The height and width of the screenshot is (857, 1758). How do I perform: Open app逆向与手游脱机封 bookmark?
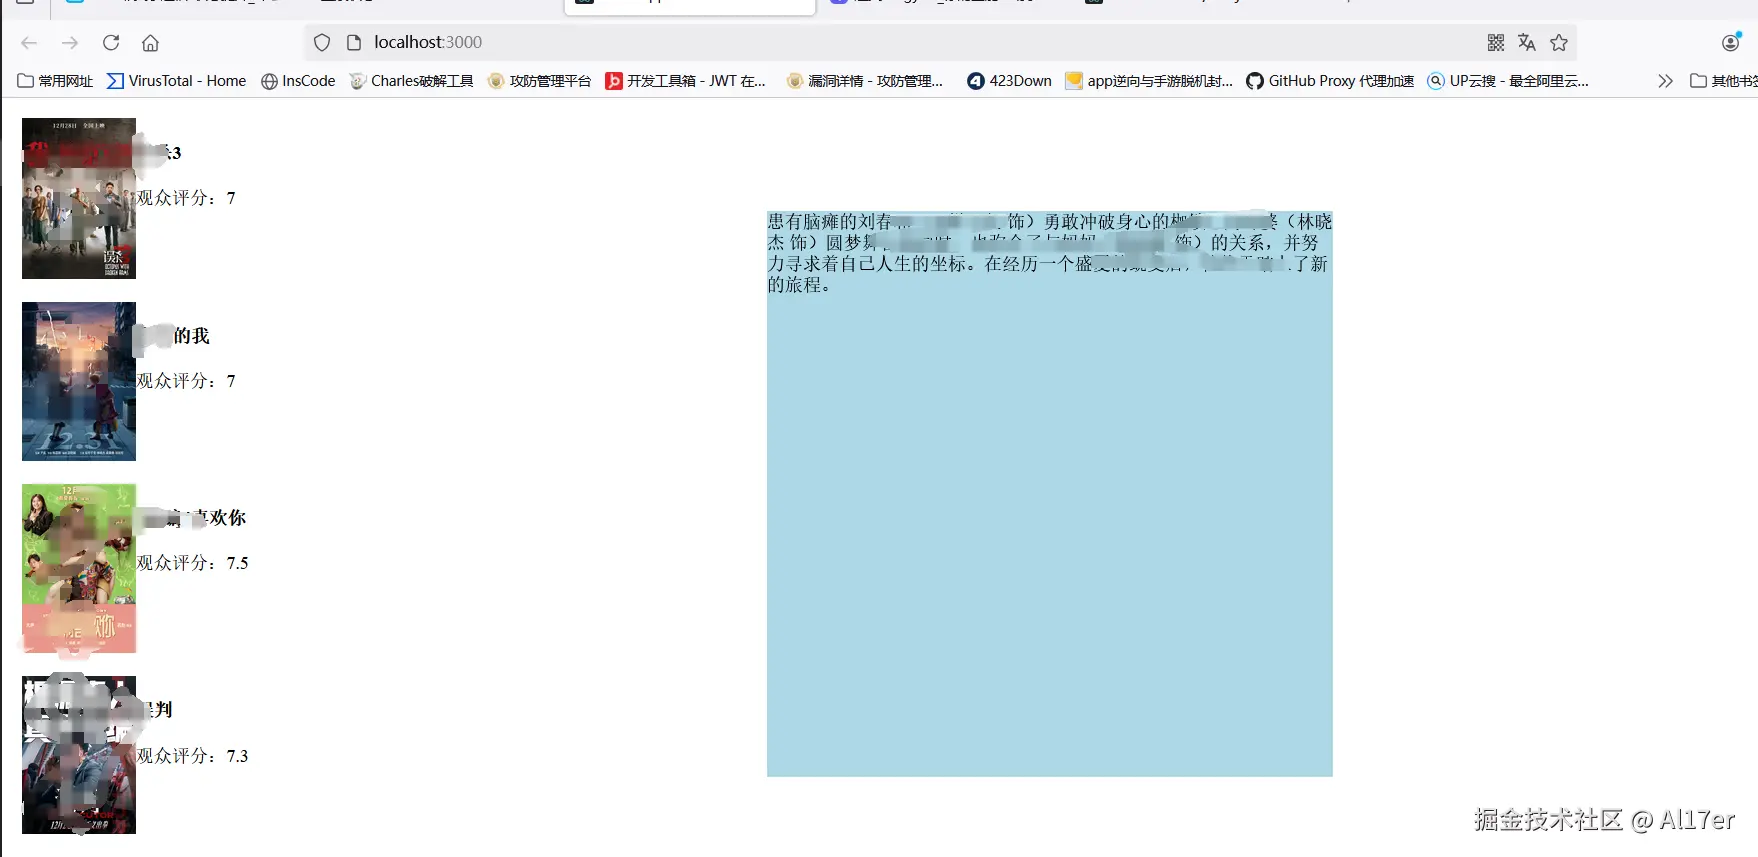(1149, 81)
